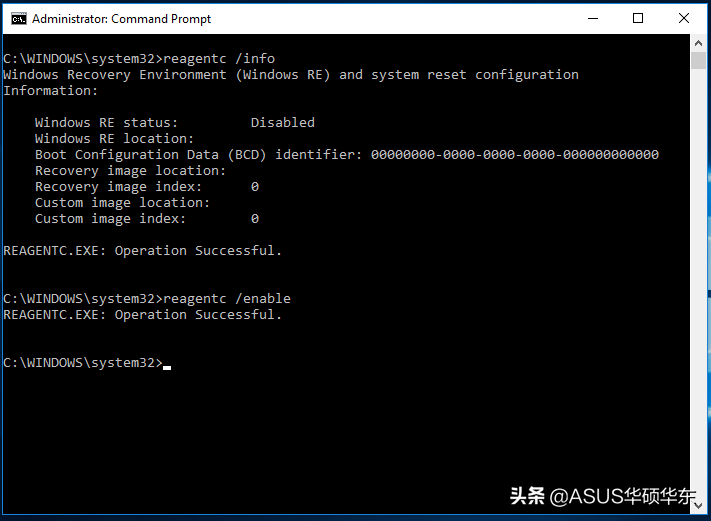Click the BCD identifier zeros value
711x521 pixels.
click(x=514, y=154)
